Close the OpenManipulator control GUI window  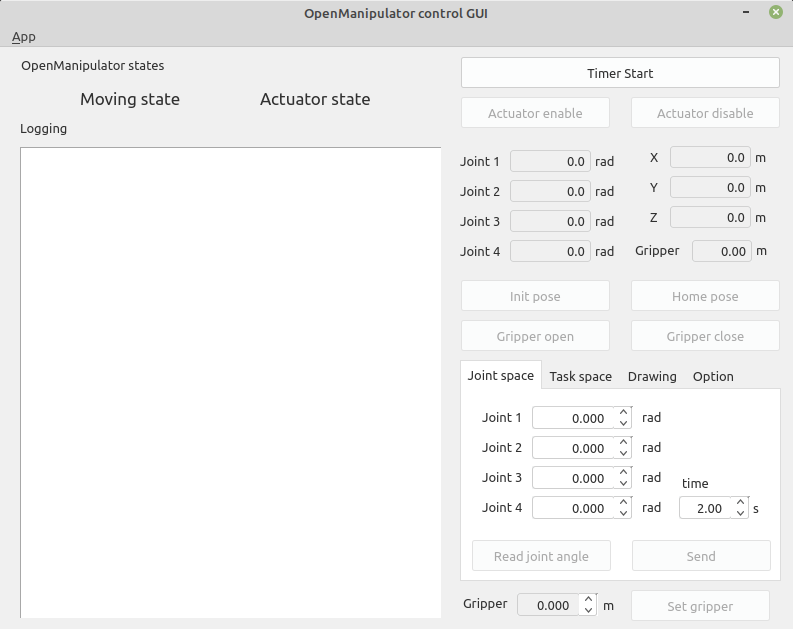pos(776,12)
